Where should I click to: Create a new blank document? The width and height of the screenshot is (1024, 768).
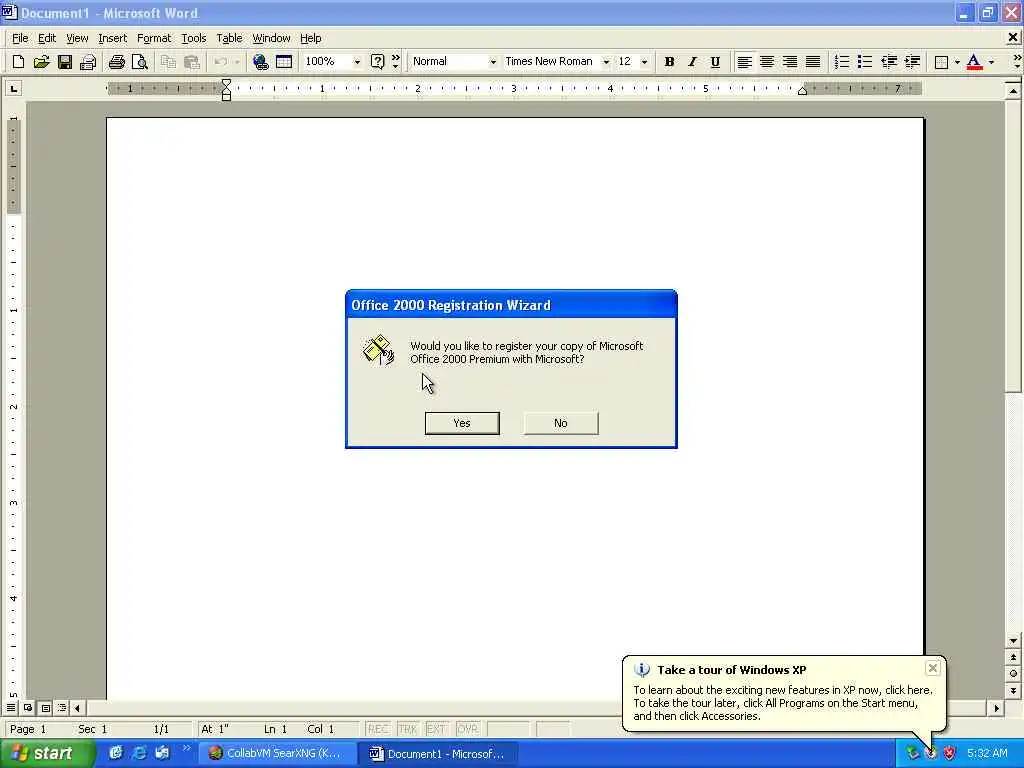click(x=18, y=62)
